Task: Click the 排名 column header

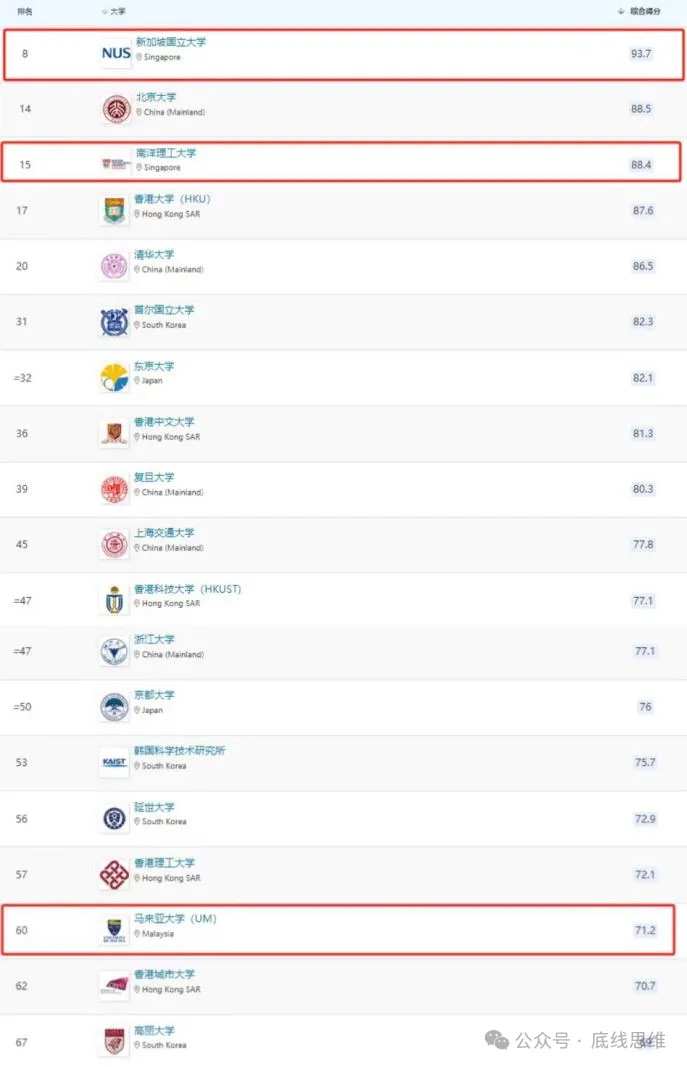Action: (25, 11)
